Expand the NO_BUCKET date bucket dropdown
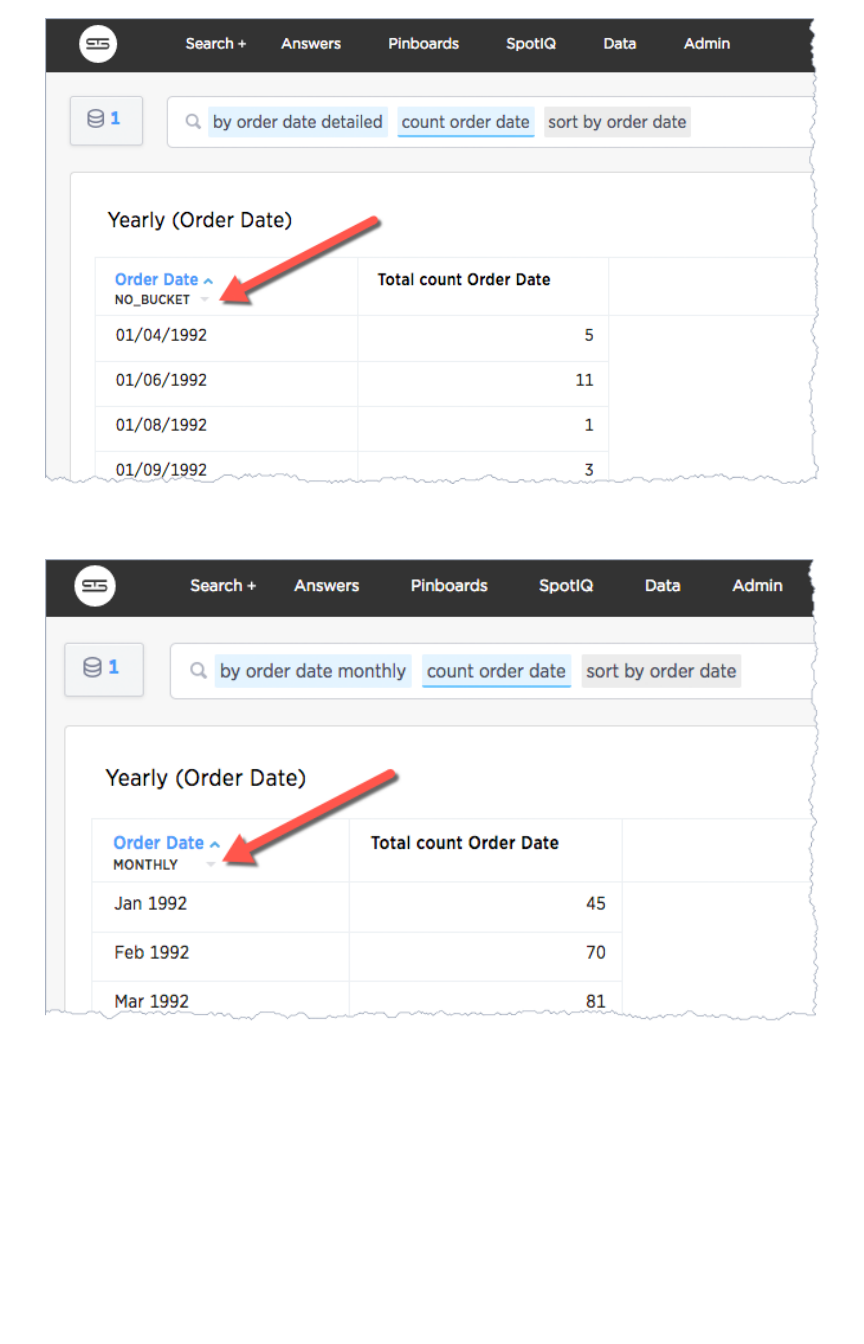Screen dimensions: 864x1344 click(204, 300)
